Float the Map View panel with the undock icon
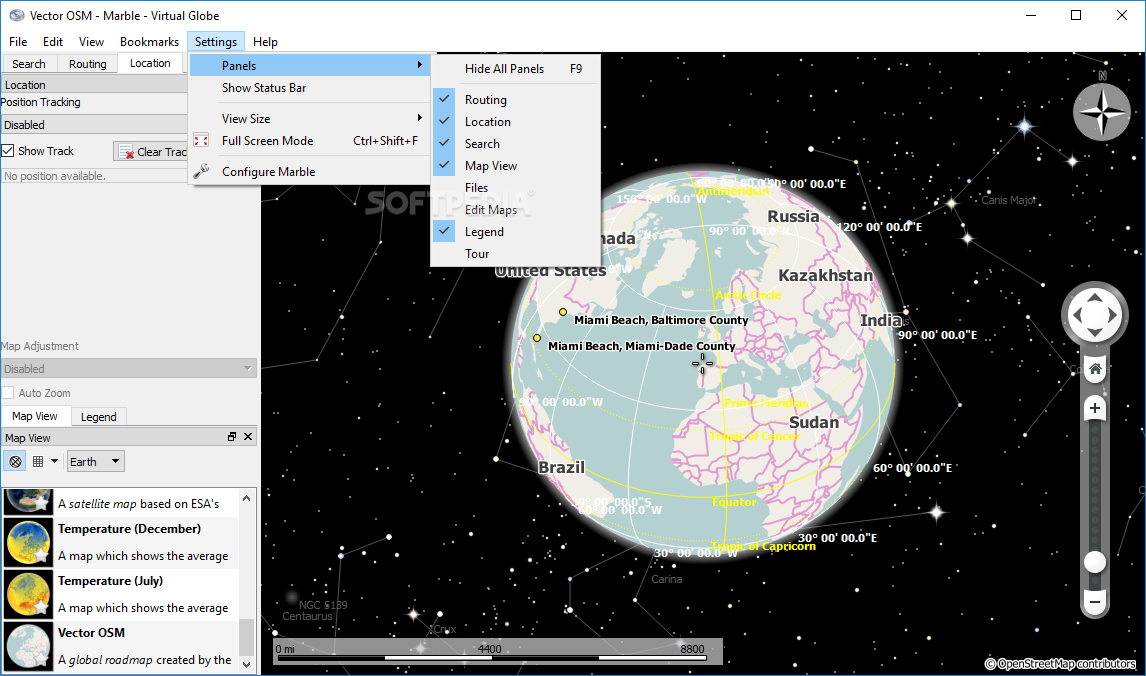The width and height of the screenshot is (1146, 676). (232, 436)
